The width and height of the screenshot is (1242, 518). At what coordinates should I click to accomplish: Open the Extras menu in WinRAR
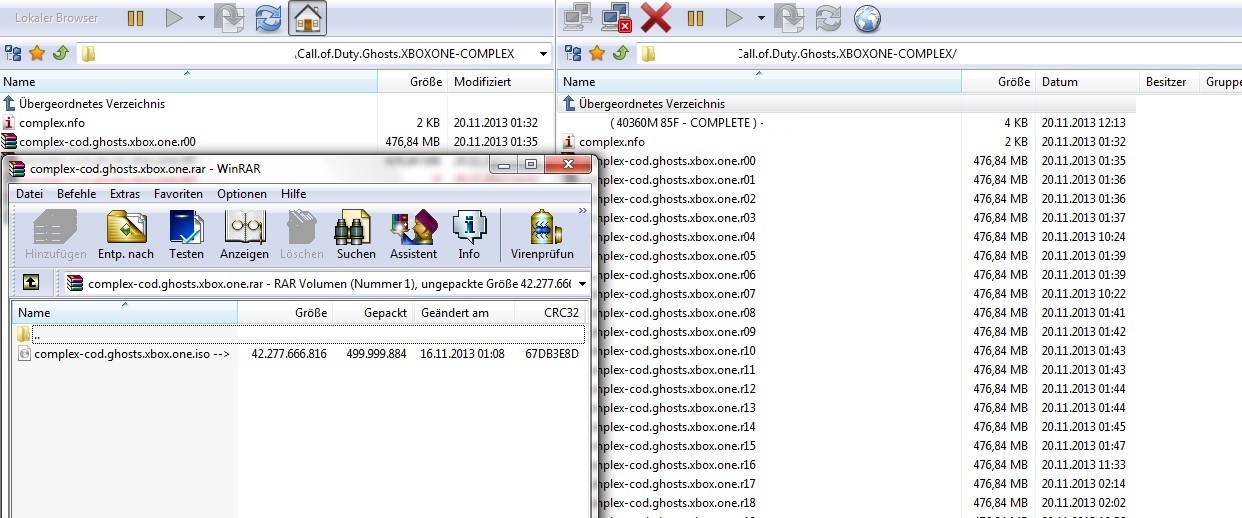[125, 194]
